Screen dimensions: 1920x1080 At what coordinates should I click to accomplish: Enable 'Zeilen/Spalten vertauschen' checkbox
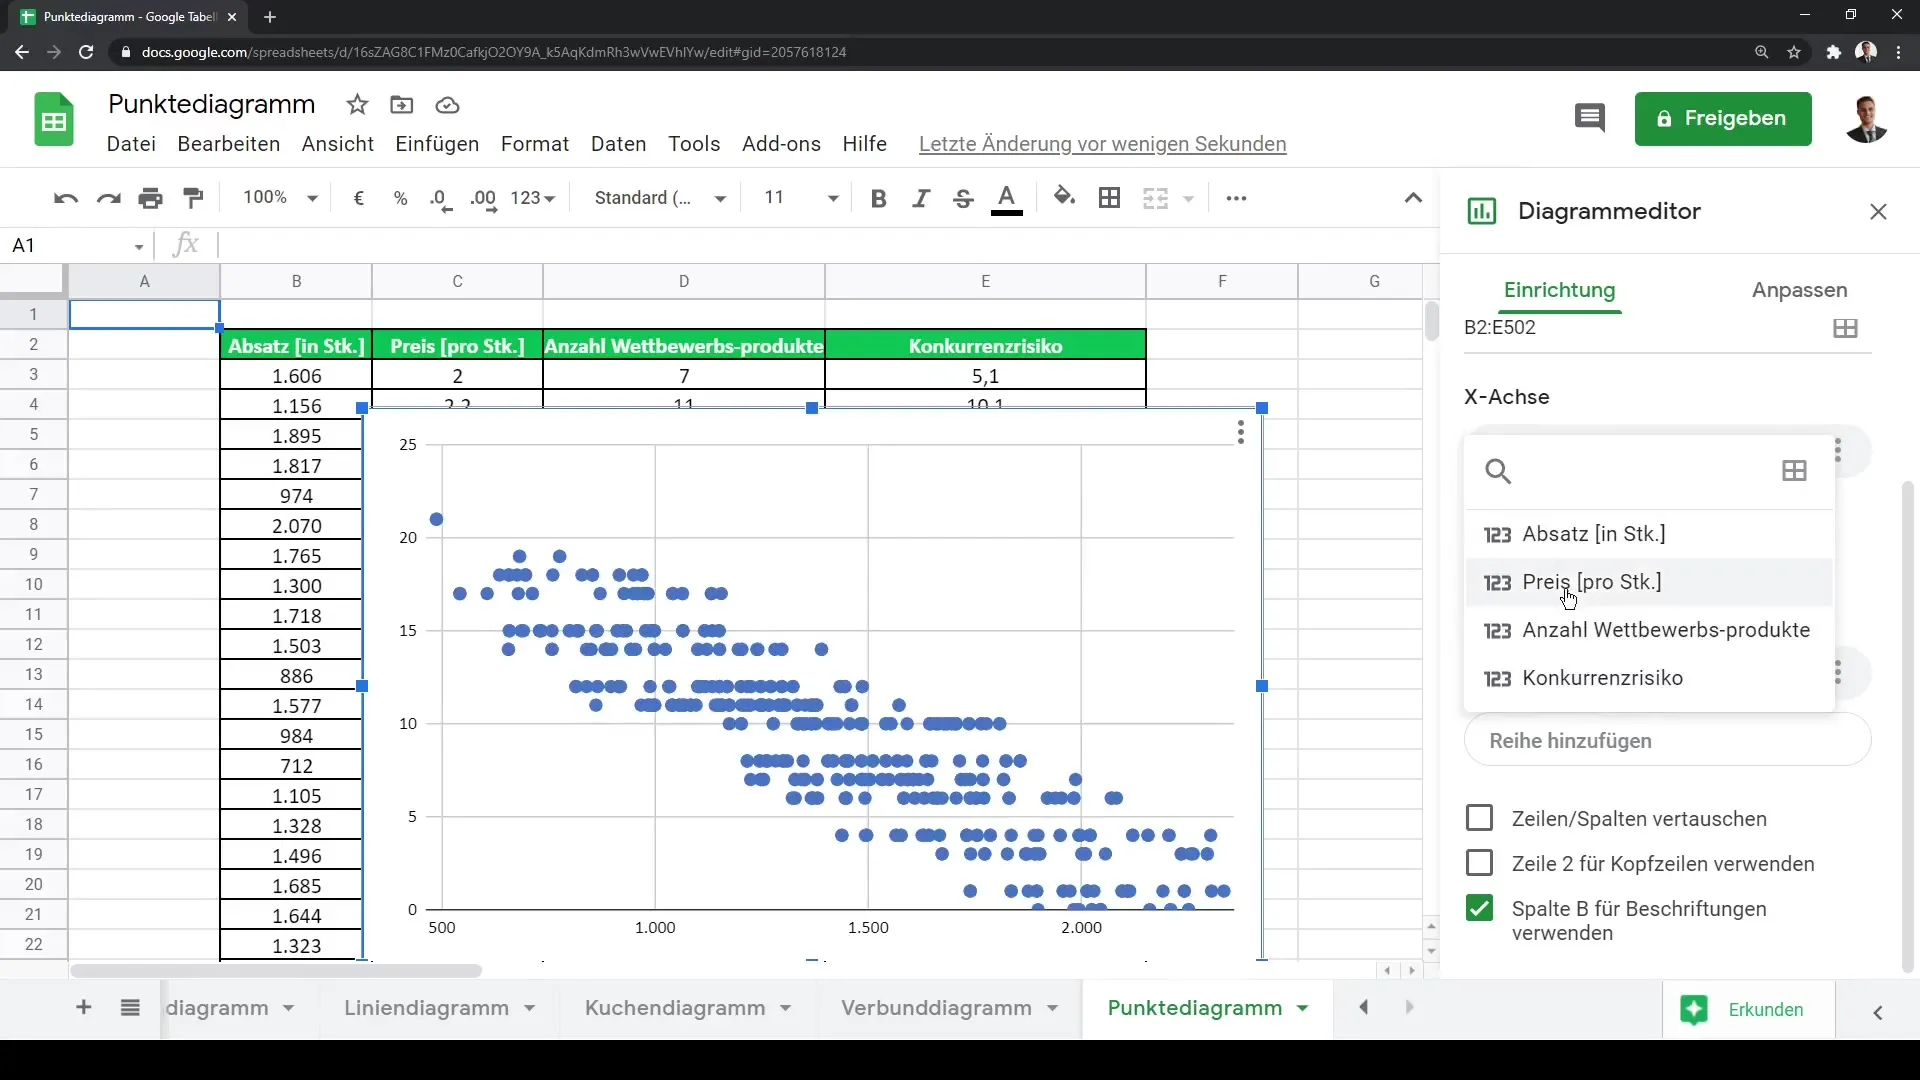point(1480,819)
